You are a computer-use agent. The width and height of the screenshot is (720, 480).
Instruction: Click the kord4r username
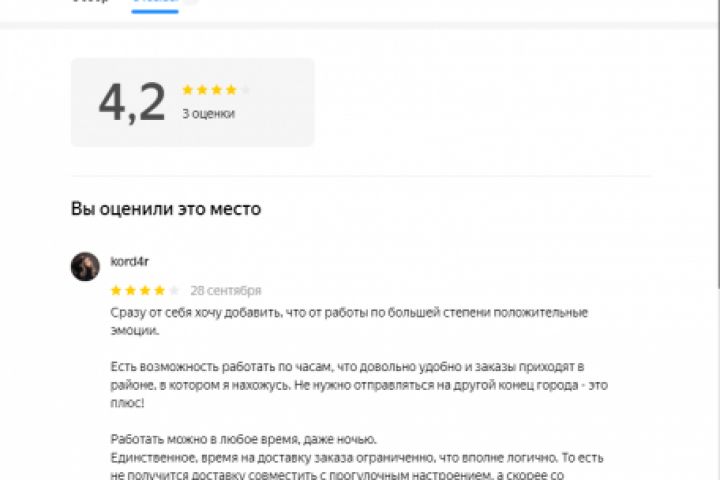coord(130,262)
